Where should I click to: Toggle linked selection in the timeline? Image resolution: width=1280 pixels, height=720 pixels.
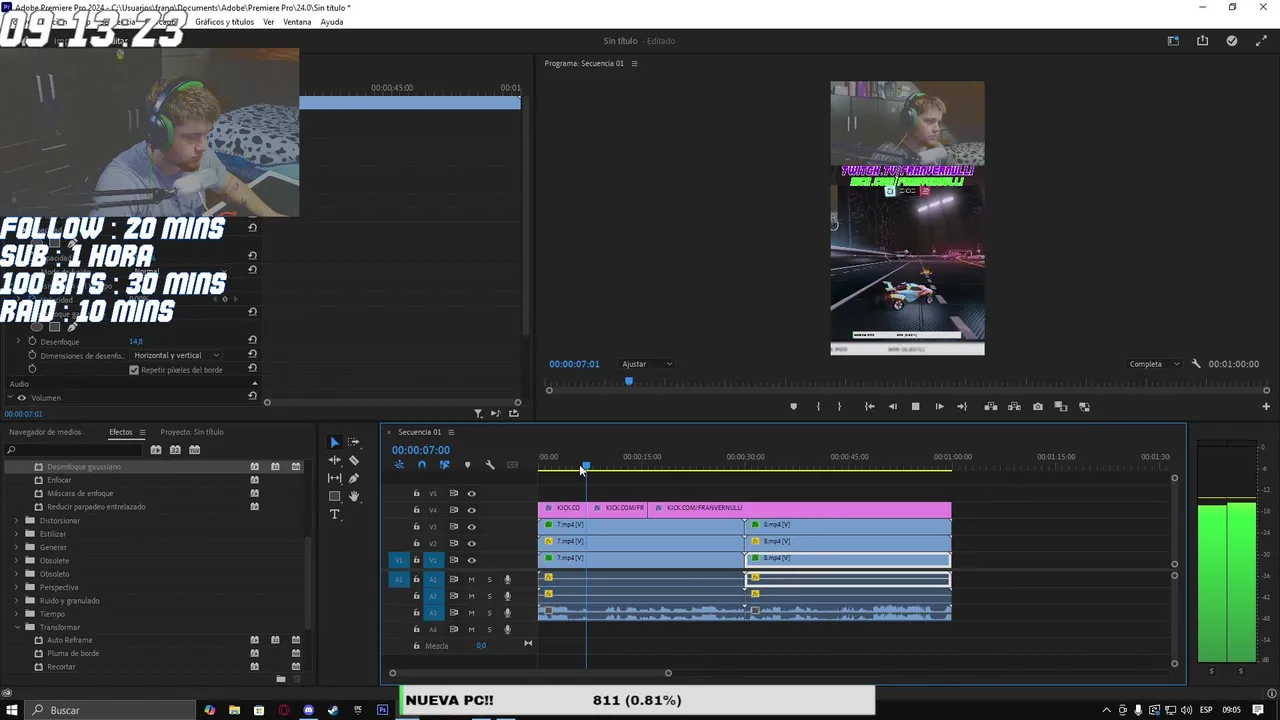[444, 465]
